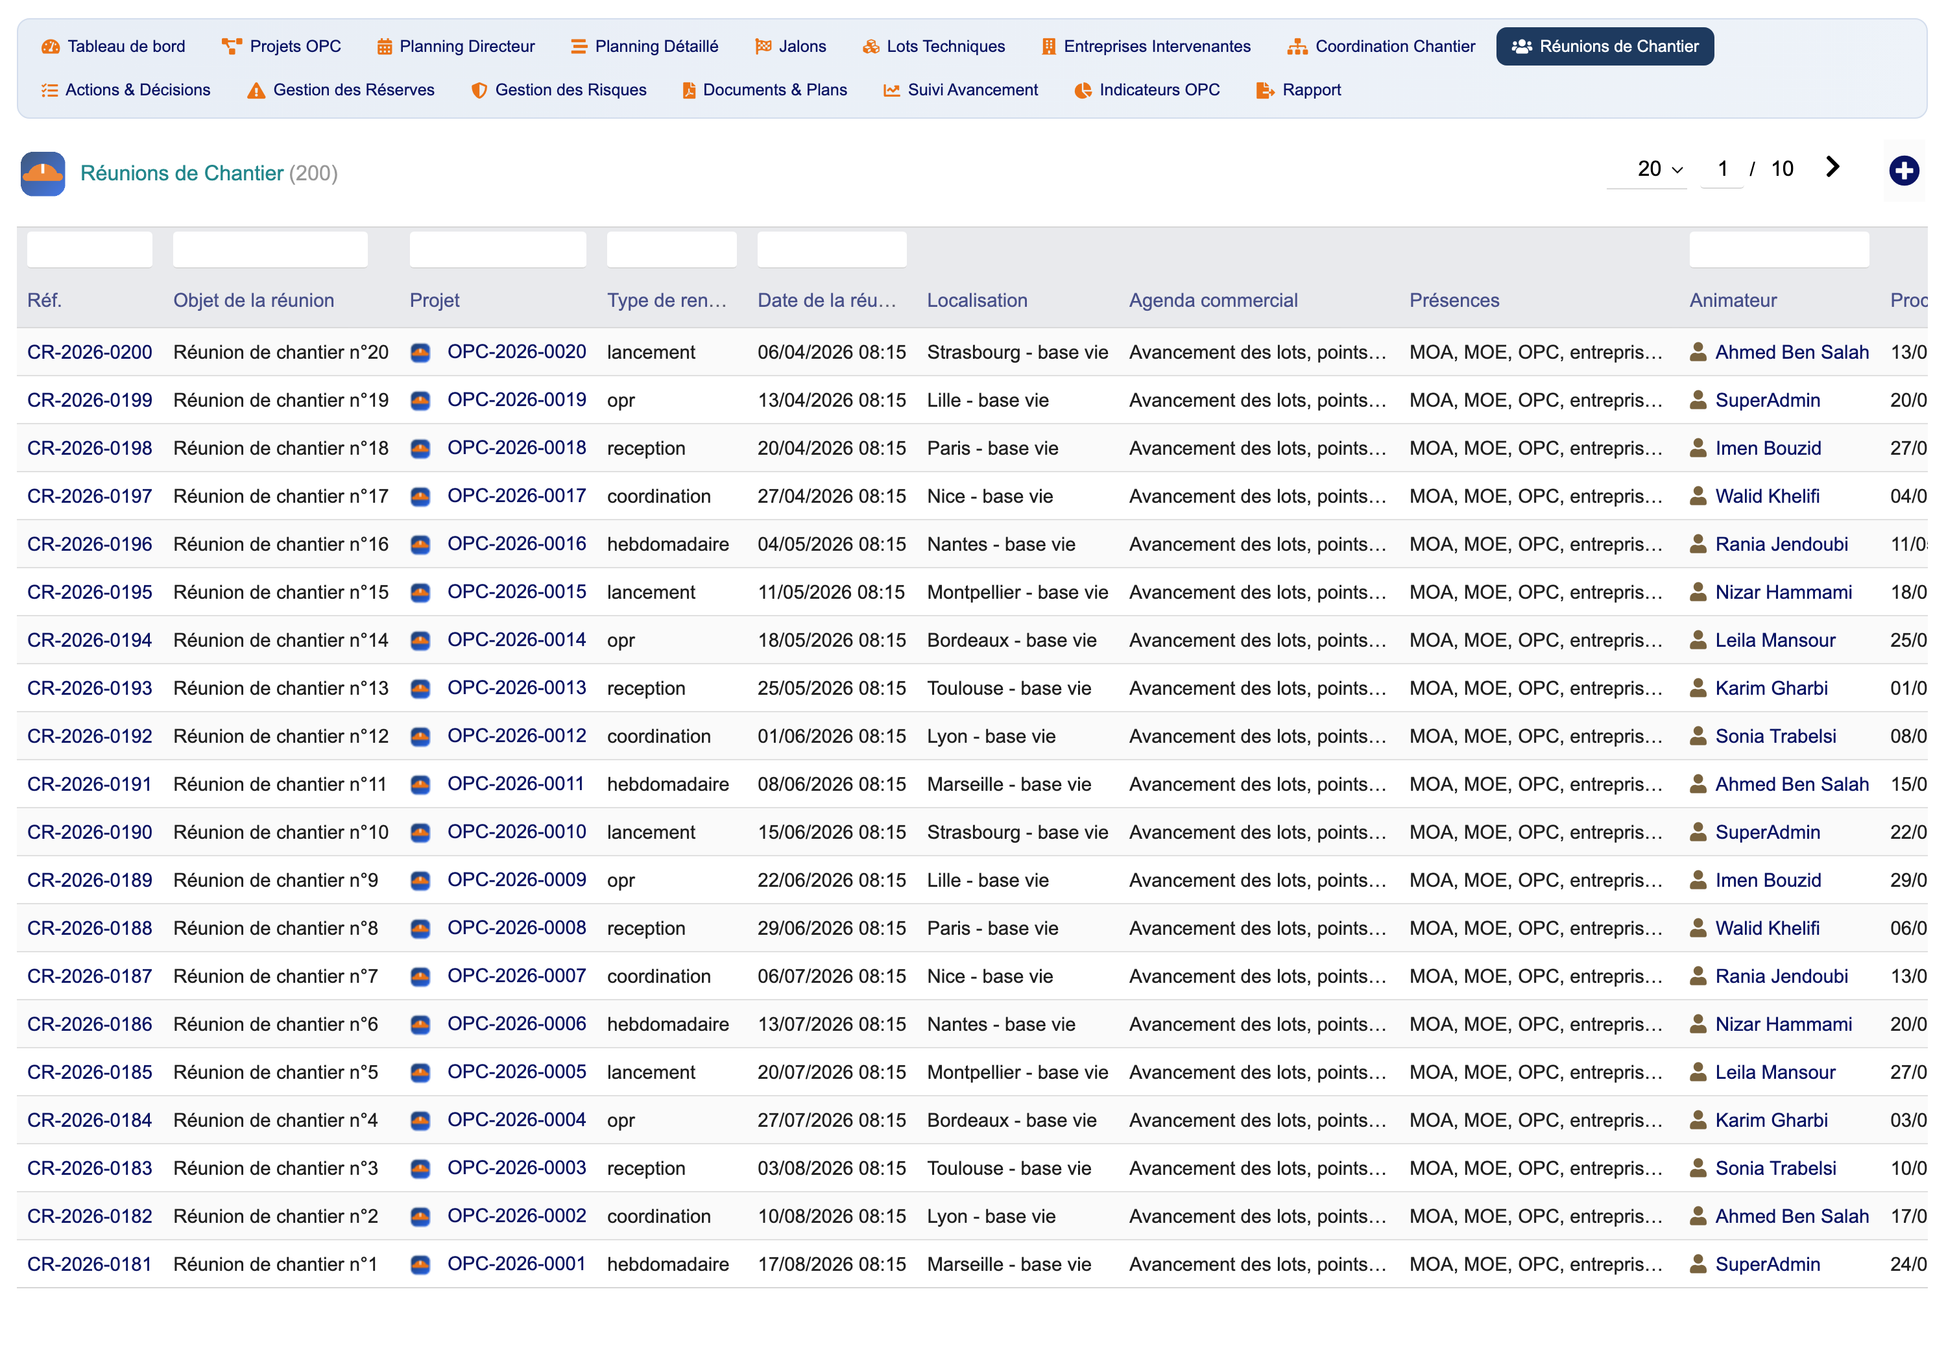The image size is (1946, 1361).
Task: Click the Coordination Chantier hierarchy icon
Action: 1297,46
